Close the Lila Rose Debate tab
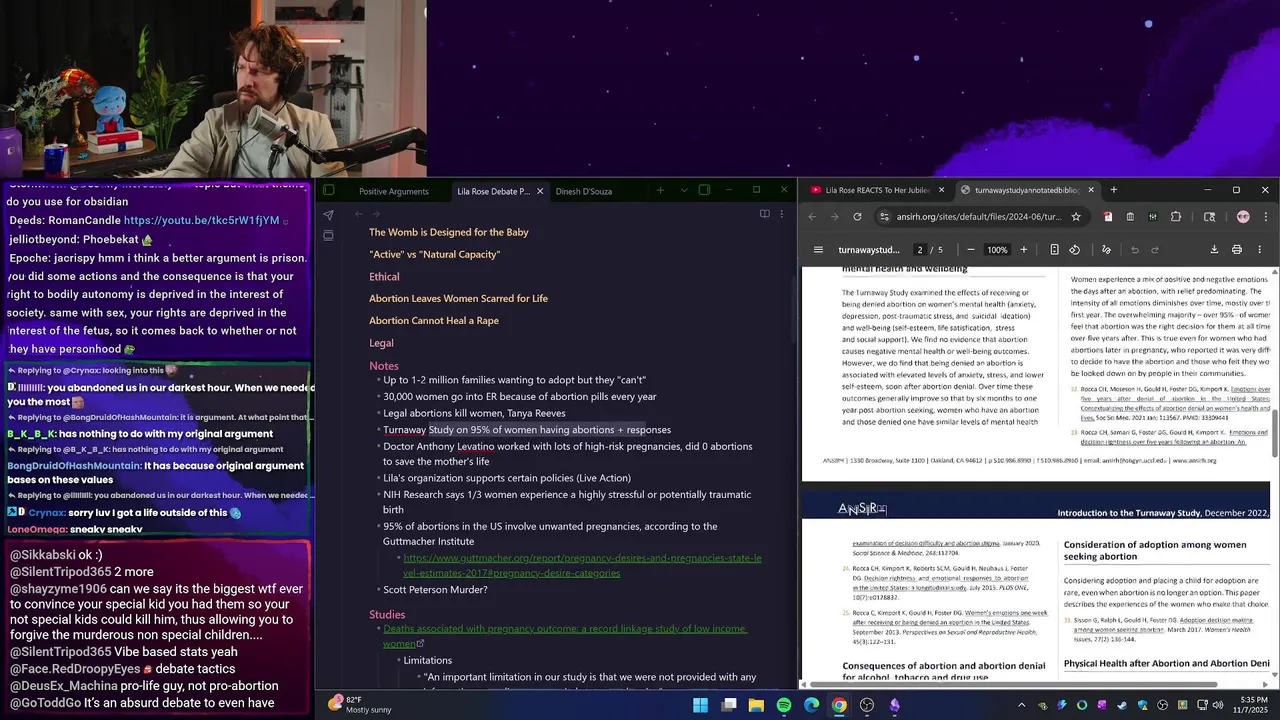 (540, 191)
